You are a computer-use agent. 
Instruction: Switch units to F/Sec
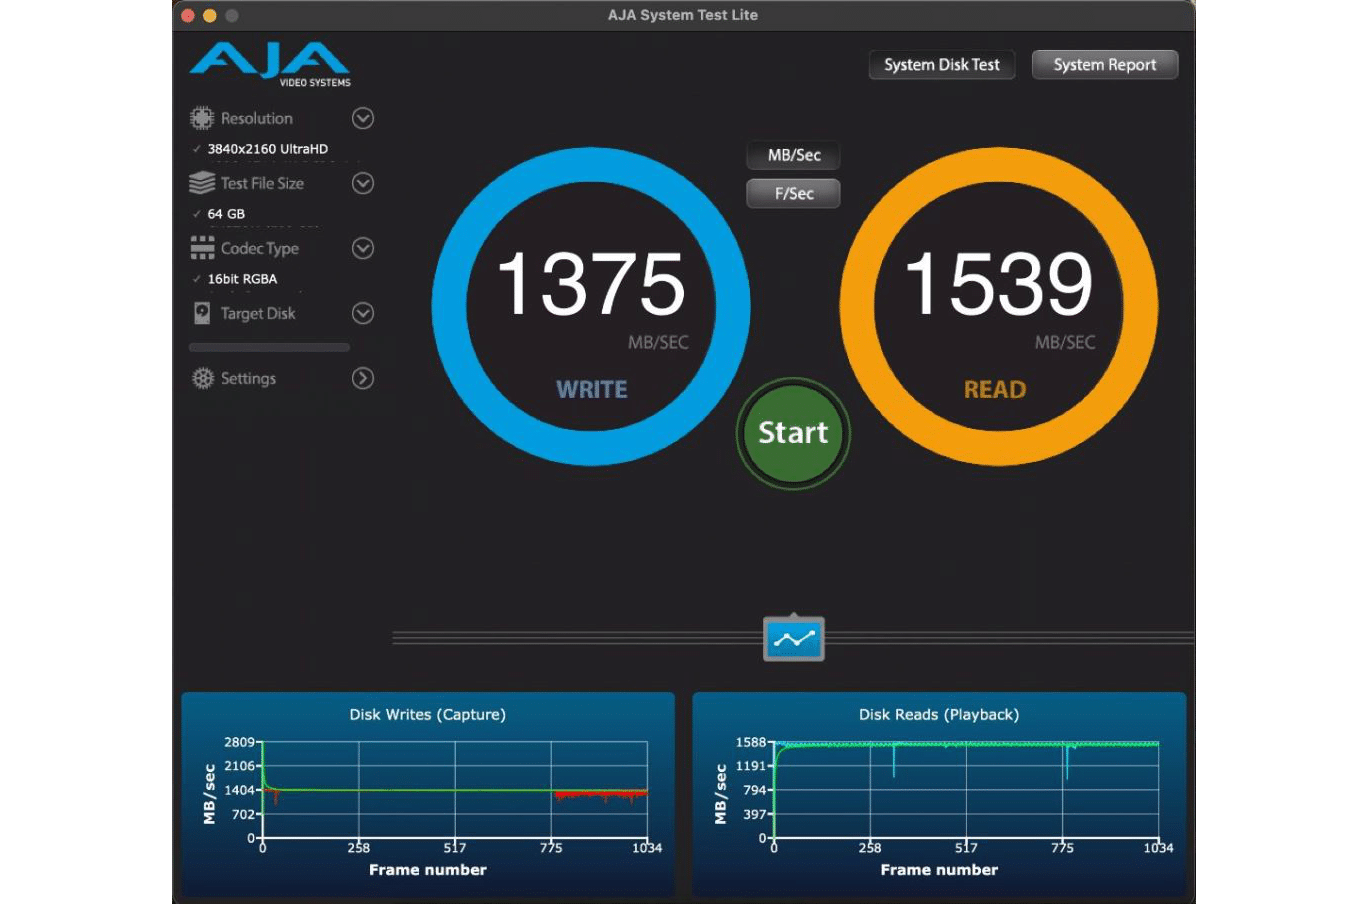pyautogui.click(x=794, y=193)
